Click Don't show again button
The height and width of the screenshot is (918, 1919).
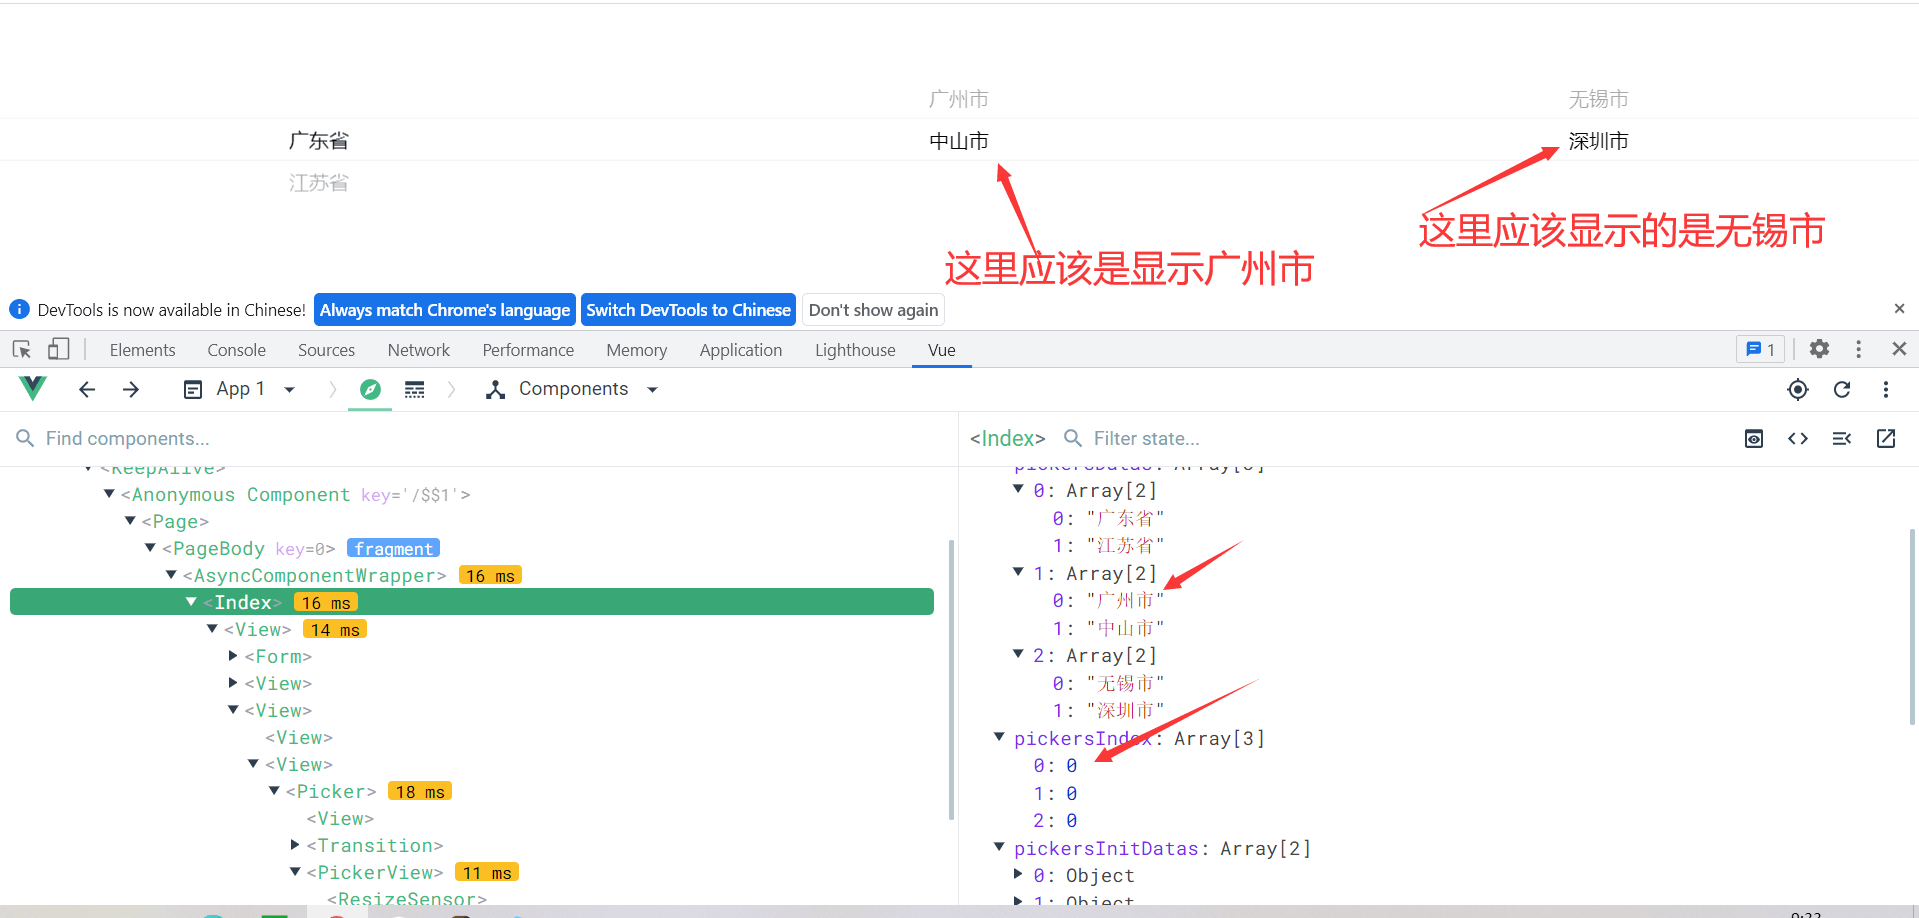(x=873, y=310)
